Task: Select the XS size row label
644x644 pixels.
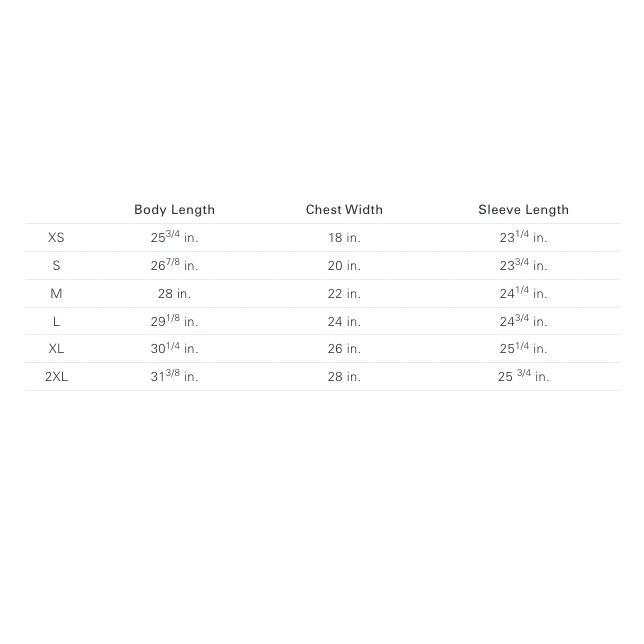Action: tap(56, 238)
